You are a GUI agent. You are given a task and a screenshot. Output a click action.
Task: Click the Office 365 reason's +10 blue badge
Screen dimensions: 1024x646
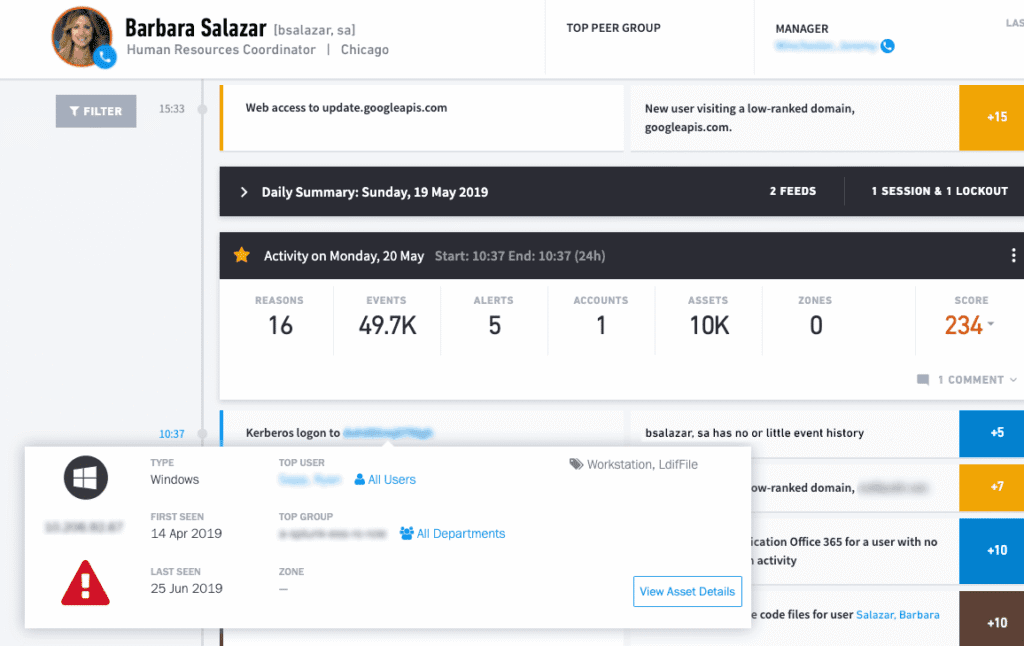pyautogui.click(x=991, y=551)
